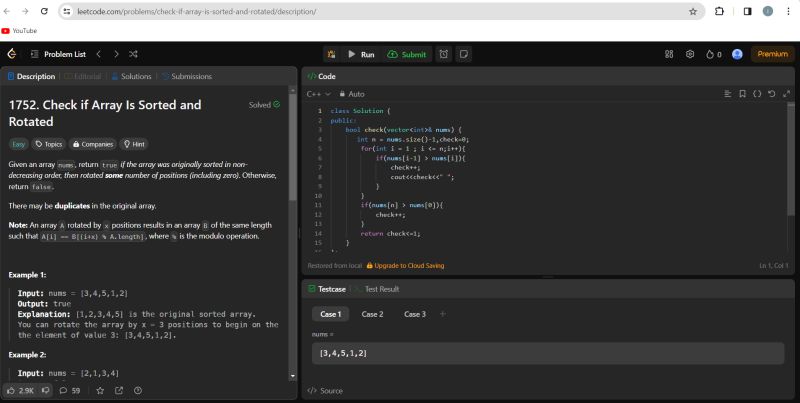Expand the Topics tag
This screenshot has height=403, width=800.
point(48,144)
